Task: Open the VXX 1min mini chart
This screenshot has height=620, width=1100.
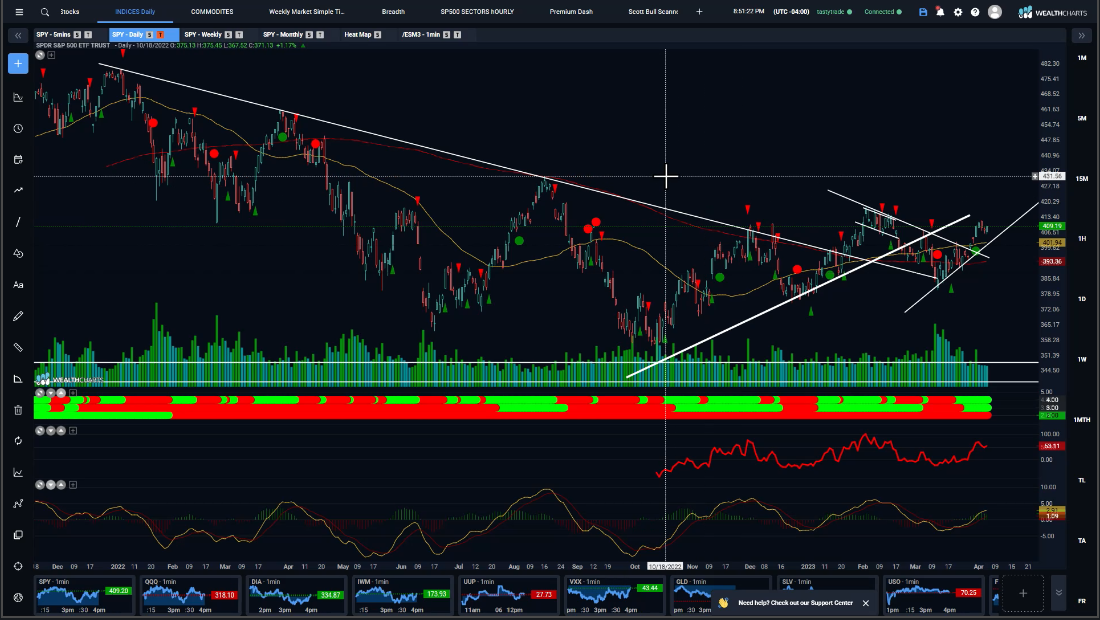Action: point(614,595)
